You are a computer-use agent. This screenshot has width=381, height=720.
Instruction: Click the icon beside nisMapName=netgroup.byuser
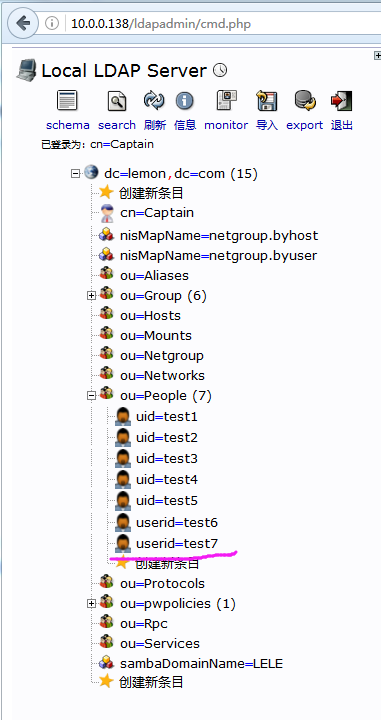click(106, 254)
